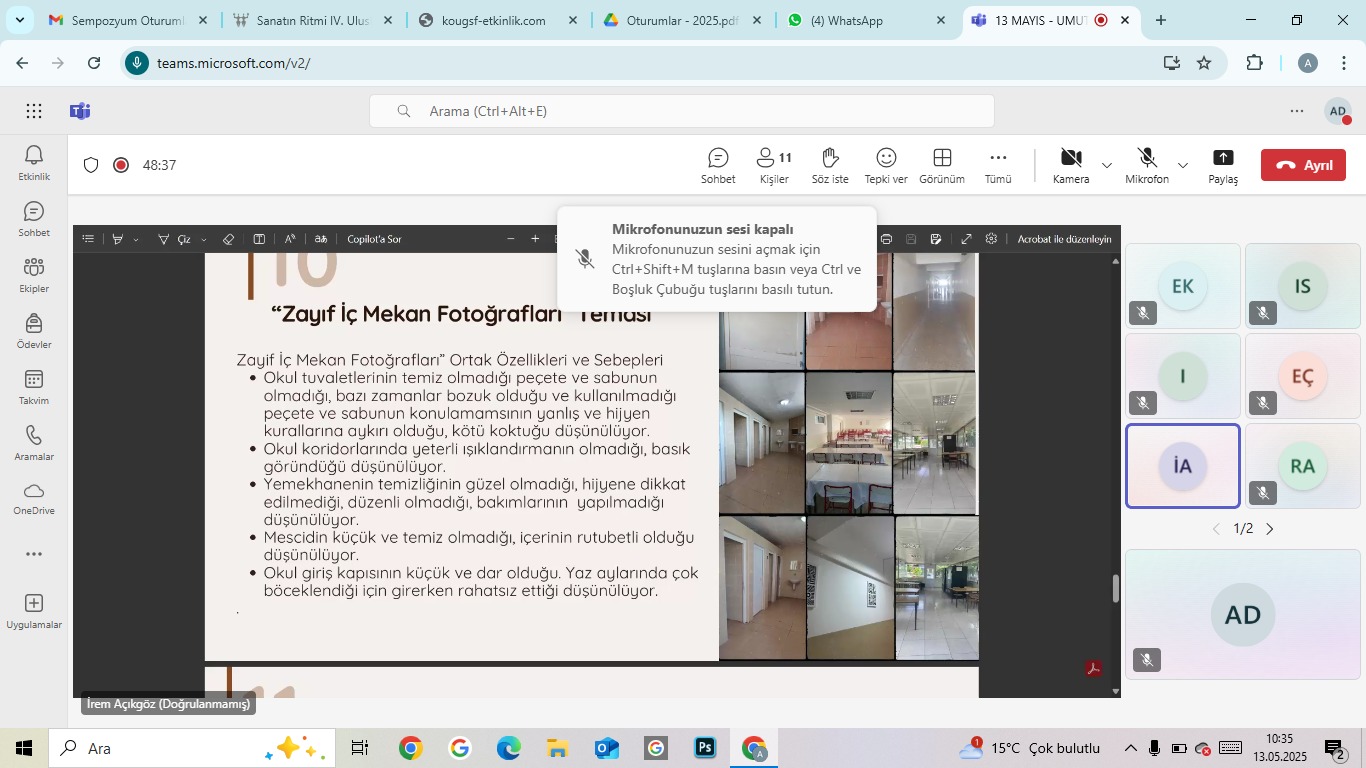Expand the Mikrofon options arrow

tap(1183, 165)
